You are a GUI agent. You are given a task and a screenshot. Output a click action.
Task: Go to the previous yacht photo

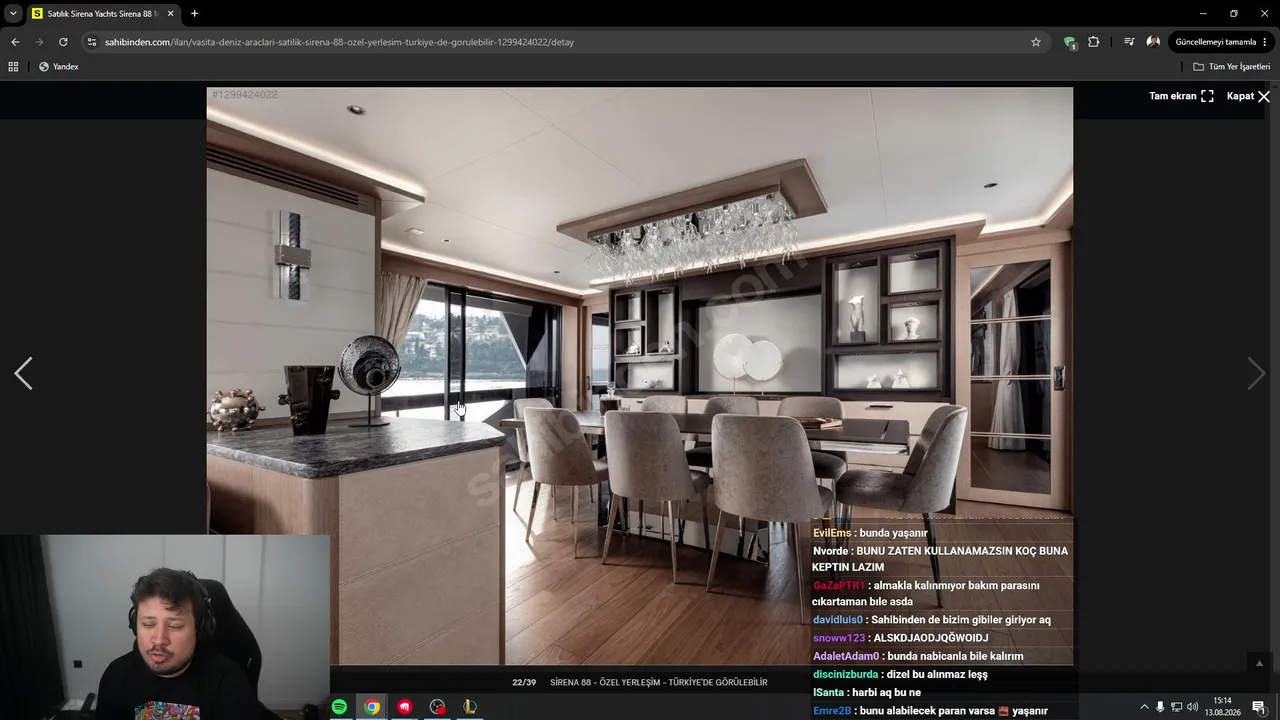coord(23,373)
